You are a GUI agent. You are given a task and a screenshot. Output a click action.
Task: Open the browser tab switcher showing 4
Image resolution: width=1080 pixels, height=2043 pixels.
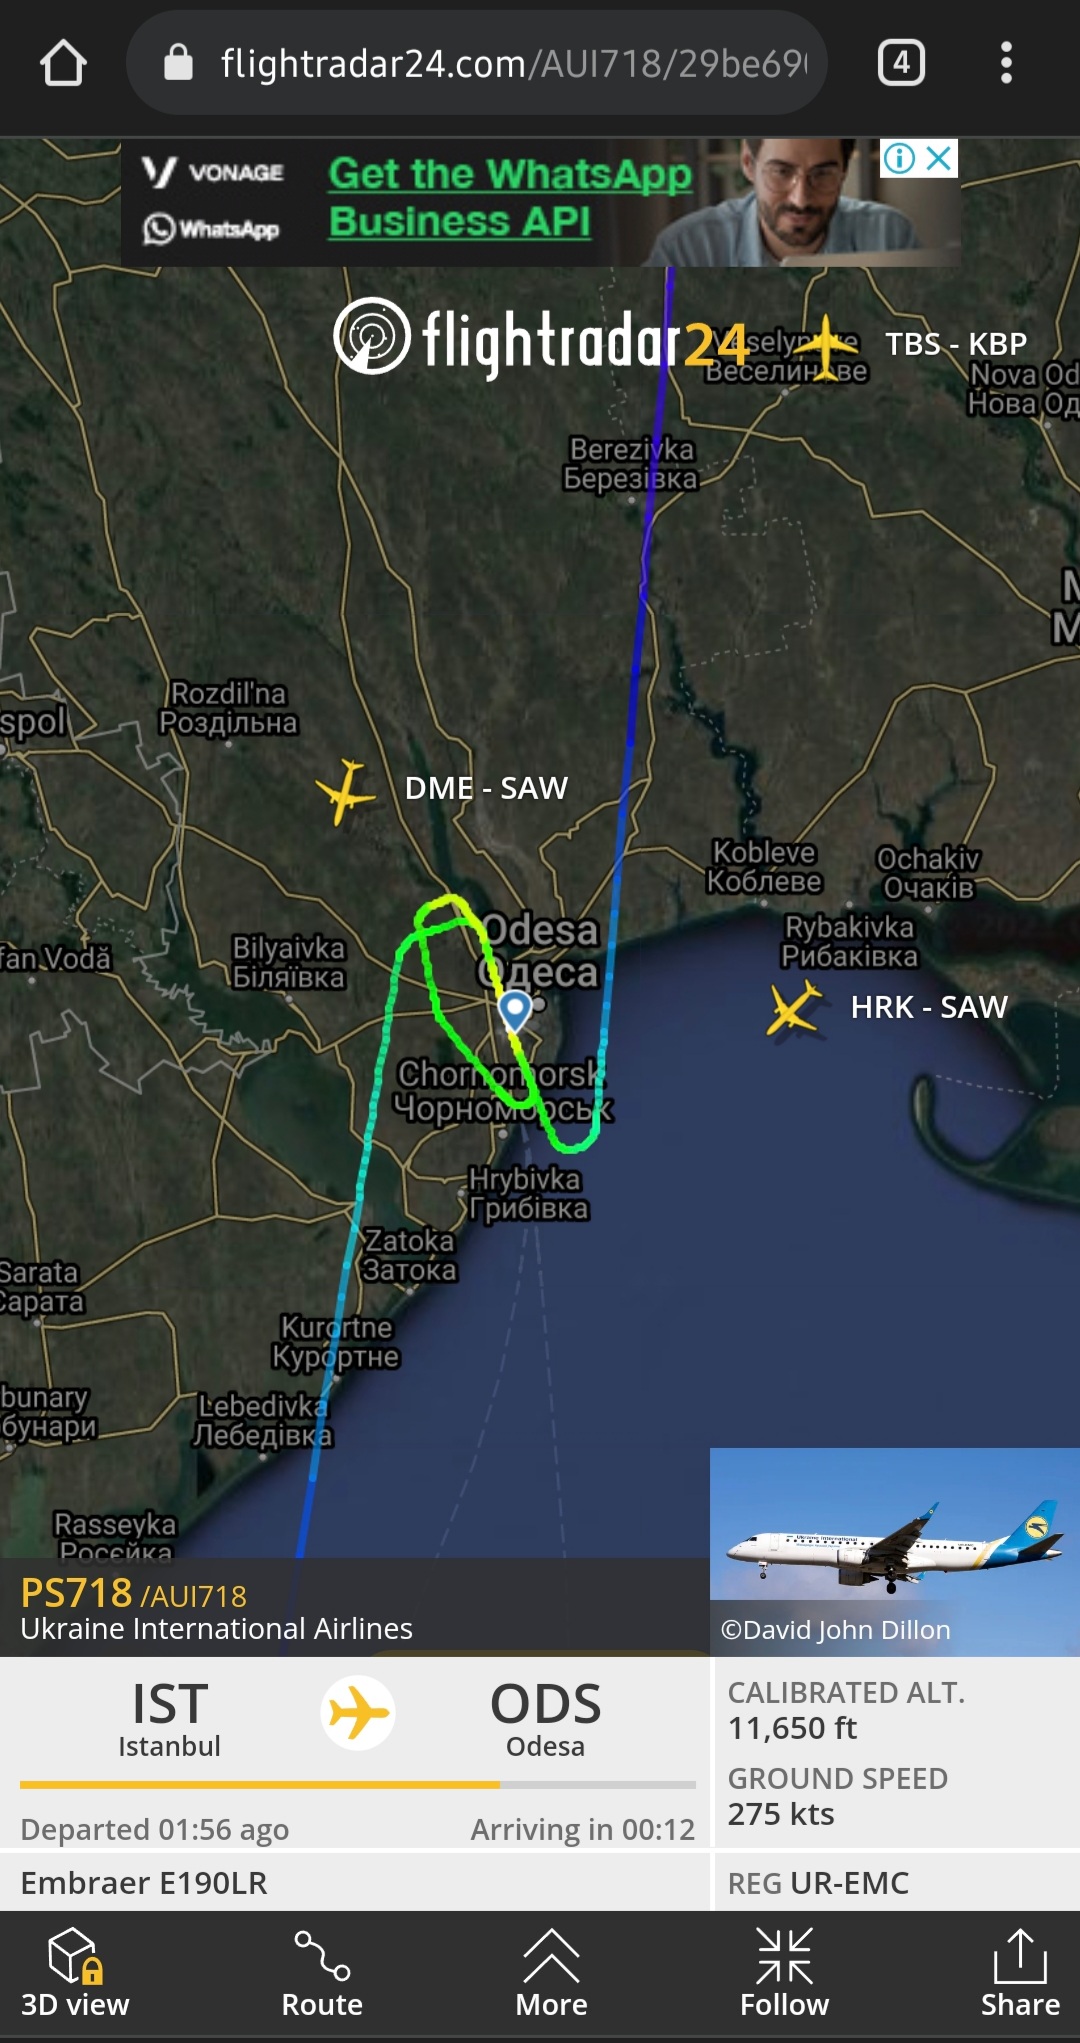point(901,63)
